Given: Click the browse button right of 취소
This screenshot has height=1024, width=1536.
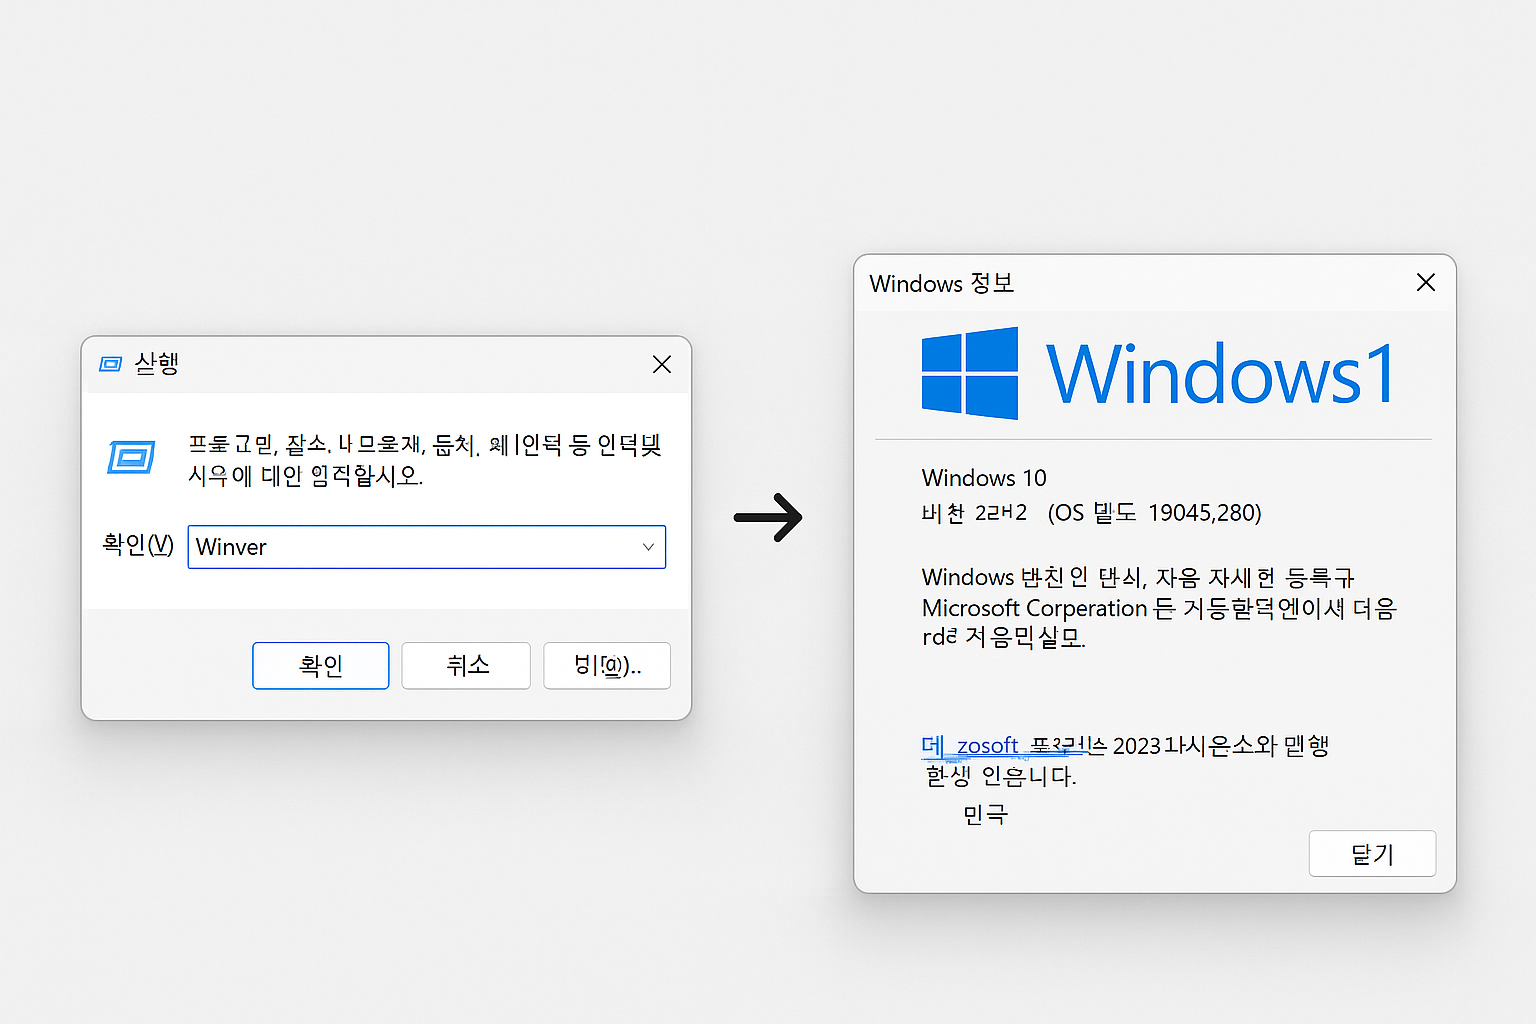Looking at the screenshot, I should [607, 666].
